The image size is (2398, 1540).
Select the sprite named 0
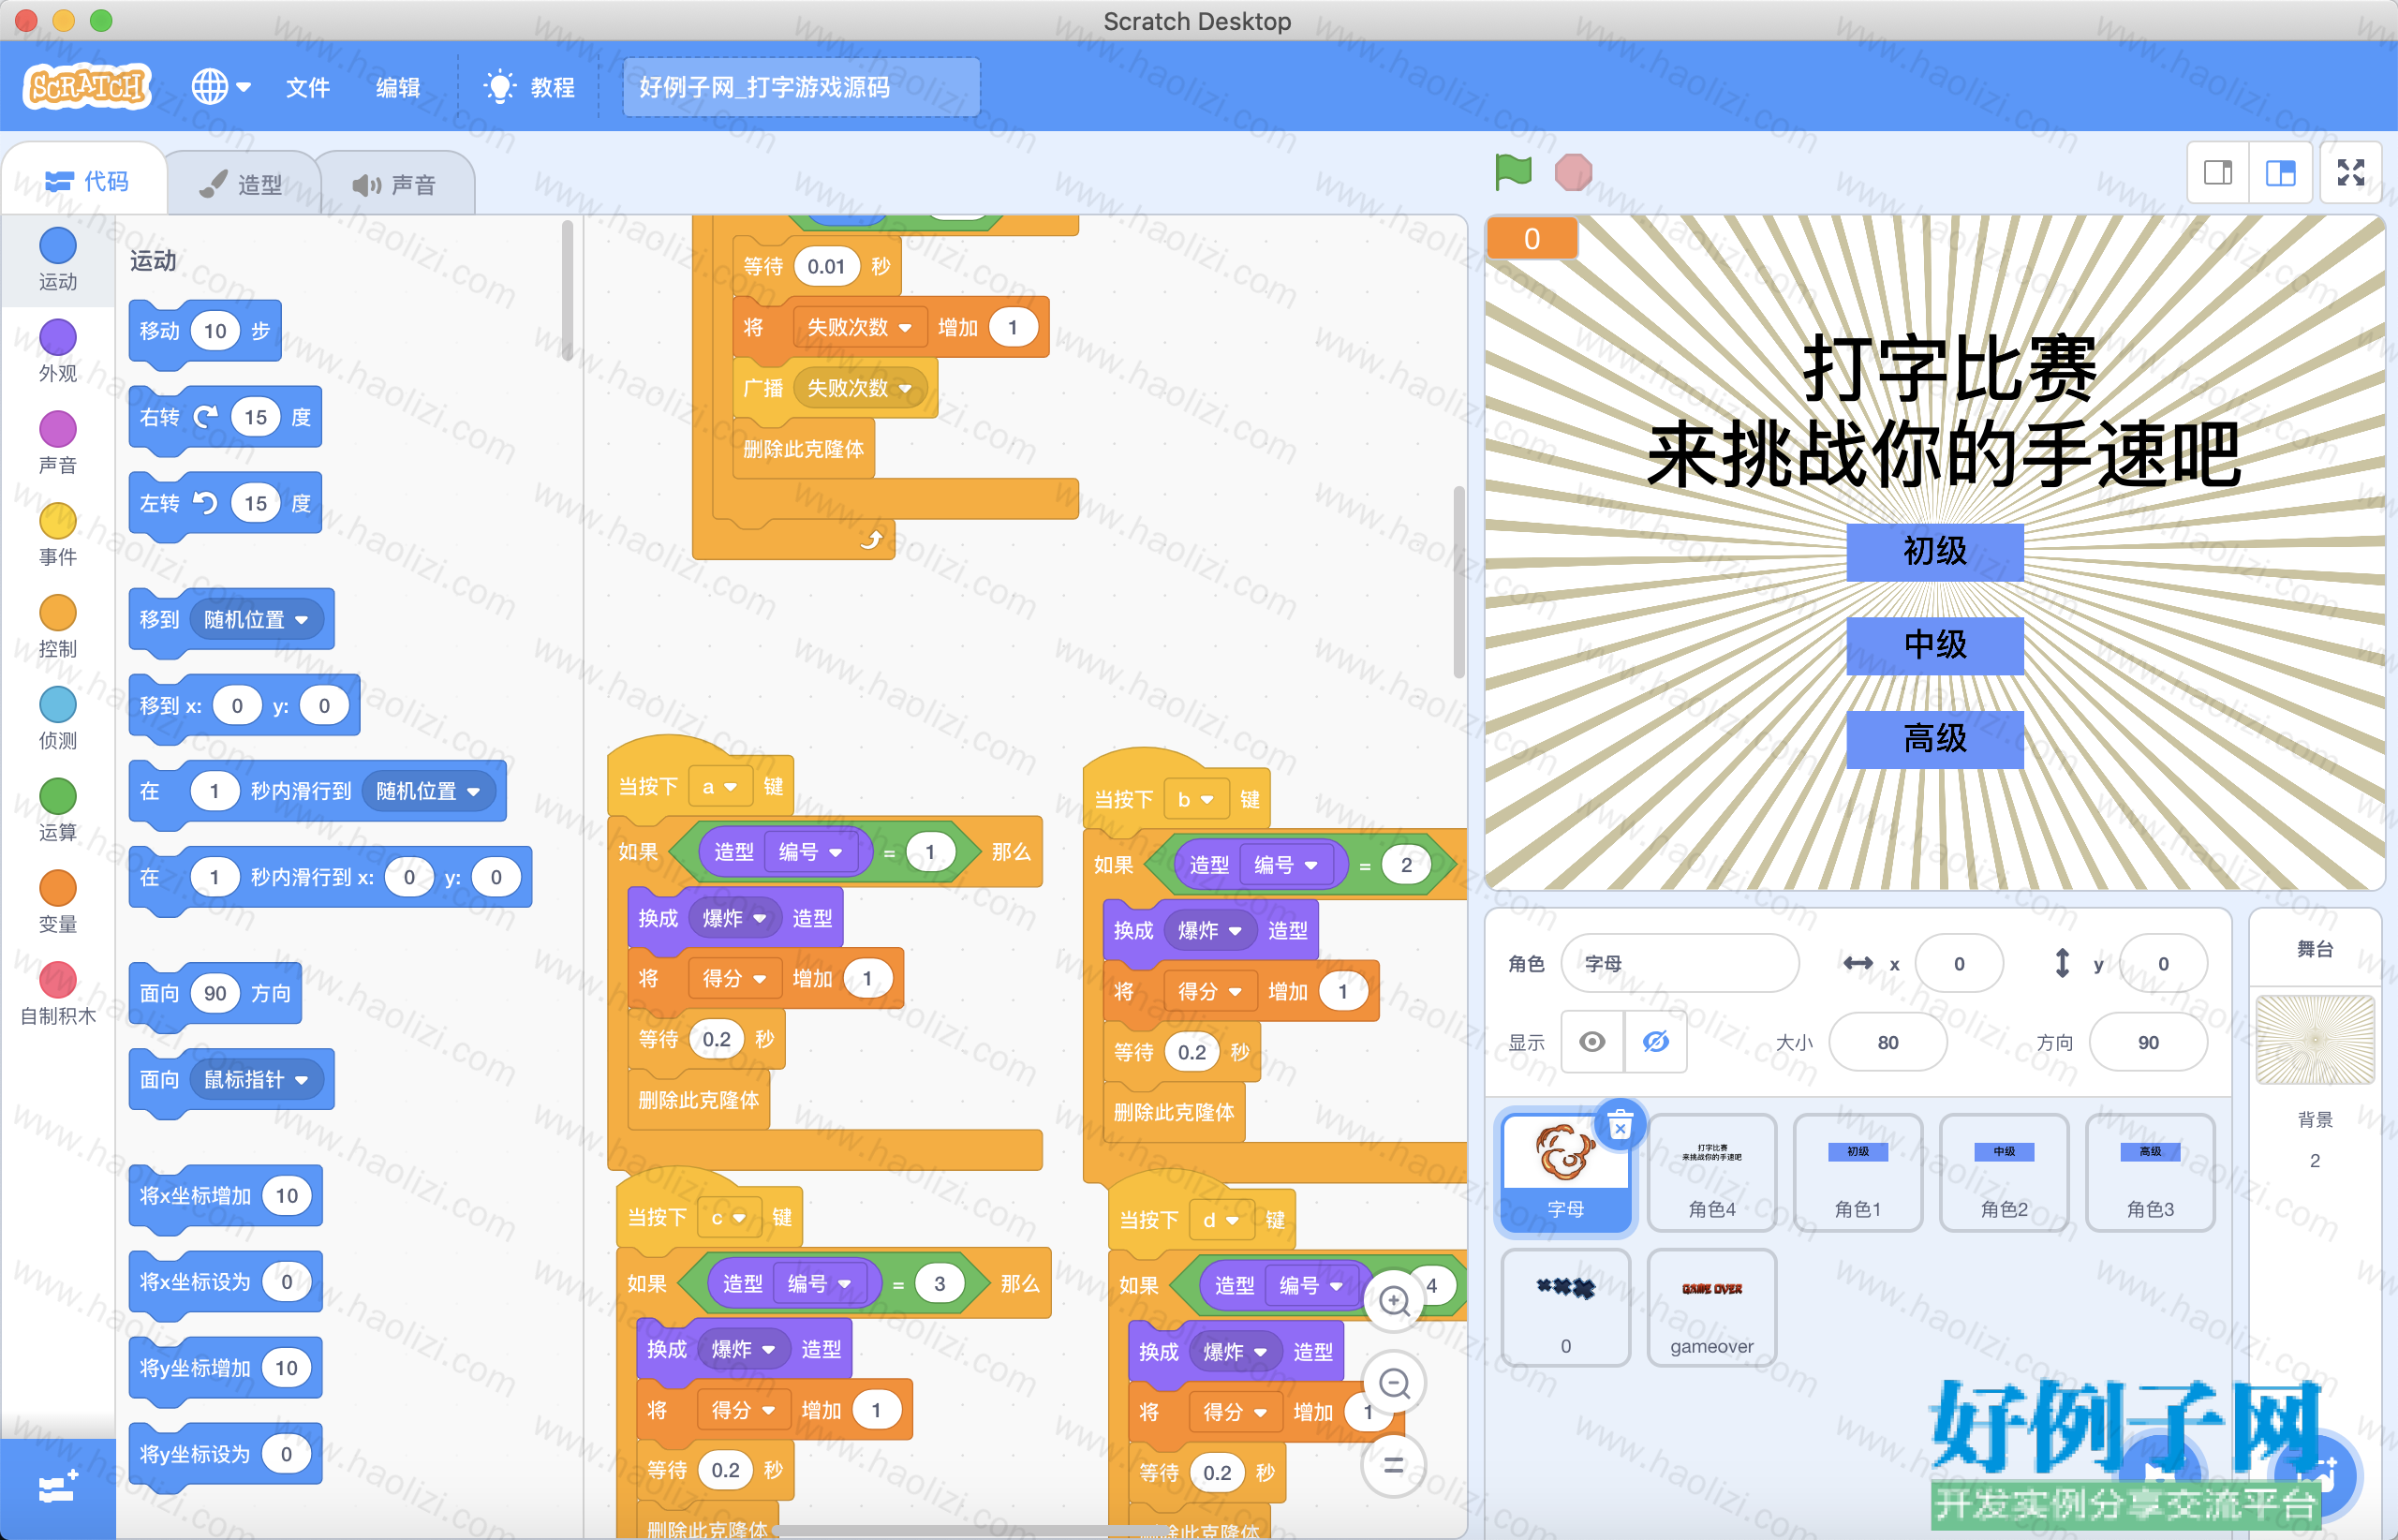[x=1566, y=1308]
